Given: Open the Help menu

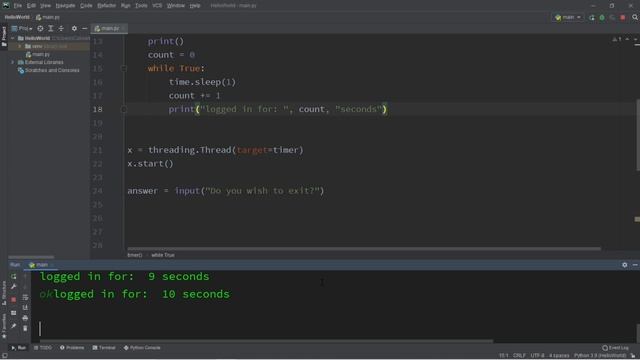Looking at the screenshot, I should [x=195, y=6].
